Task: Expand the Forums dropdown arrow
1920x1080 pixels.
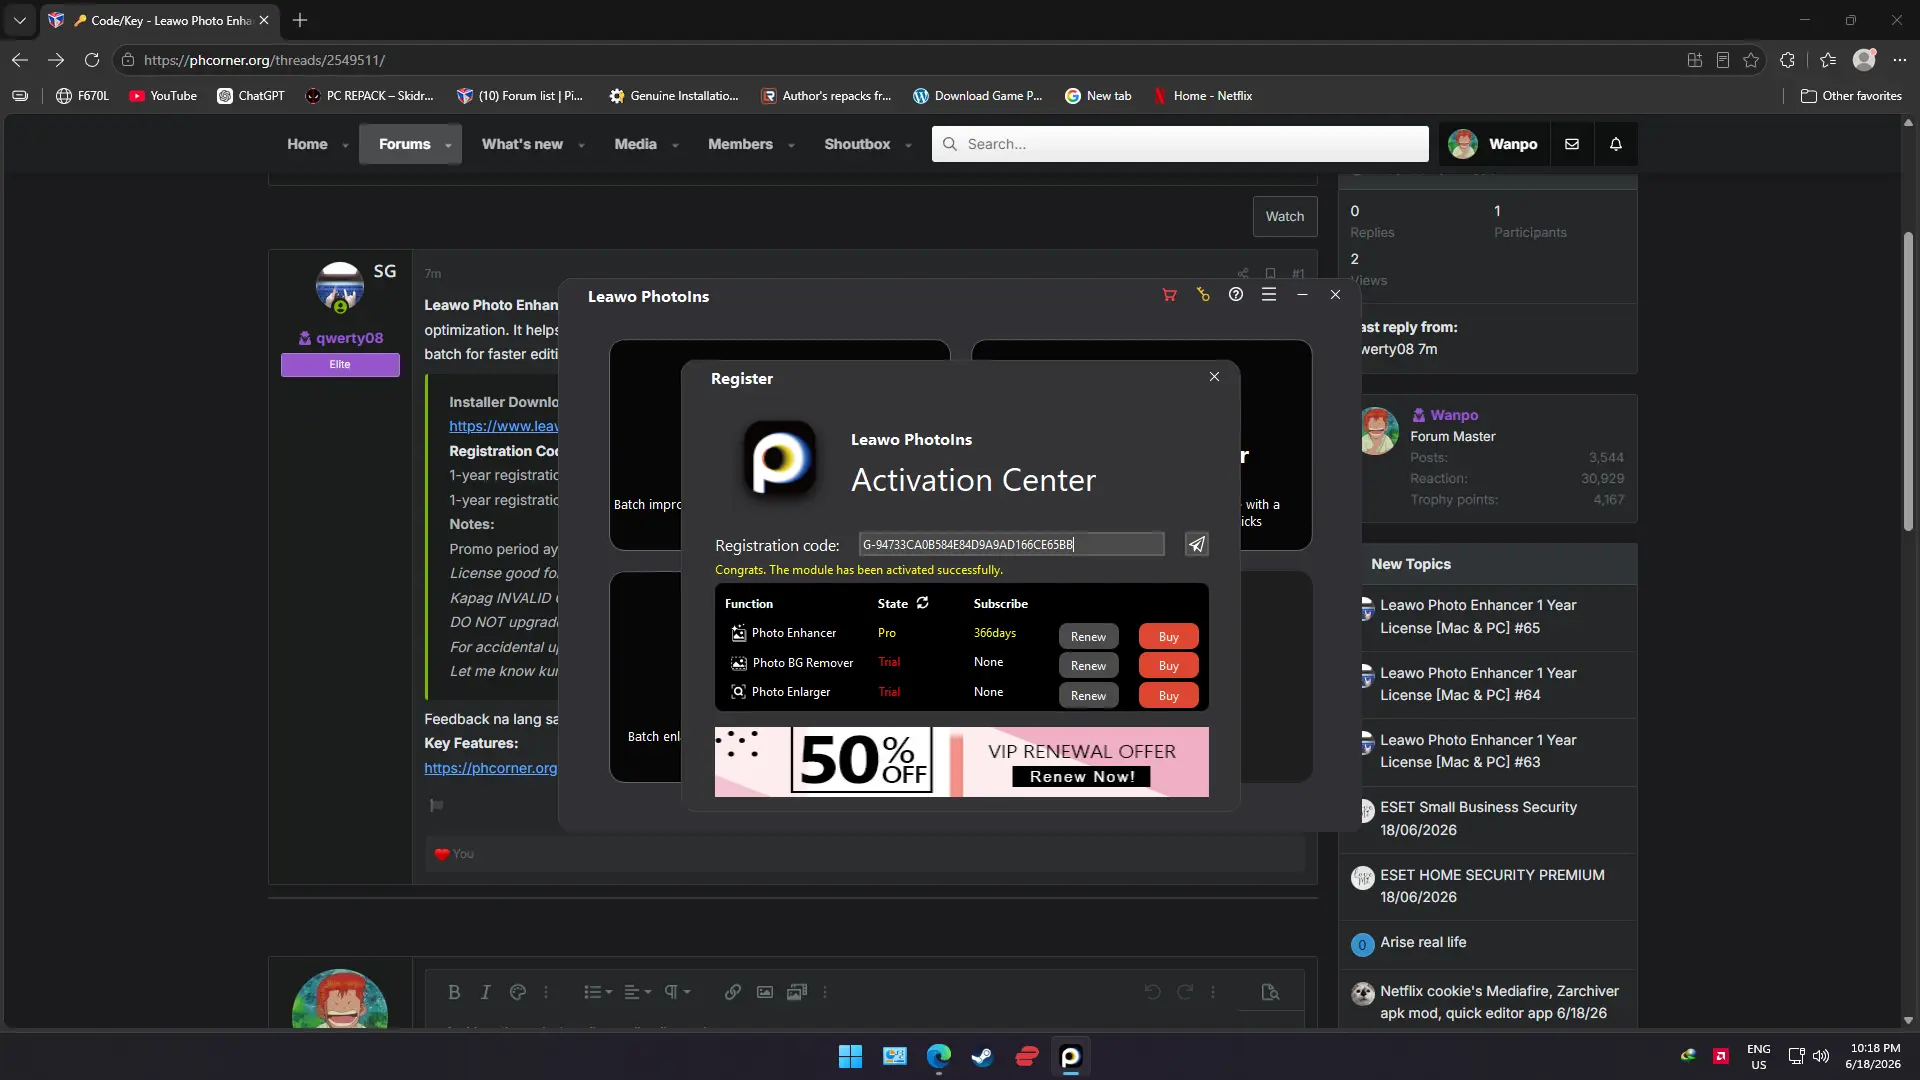Action: coord(448,145)
